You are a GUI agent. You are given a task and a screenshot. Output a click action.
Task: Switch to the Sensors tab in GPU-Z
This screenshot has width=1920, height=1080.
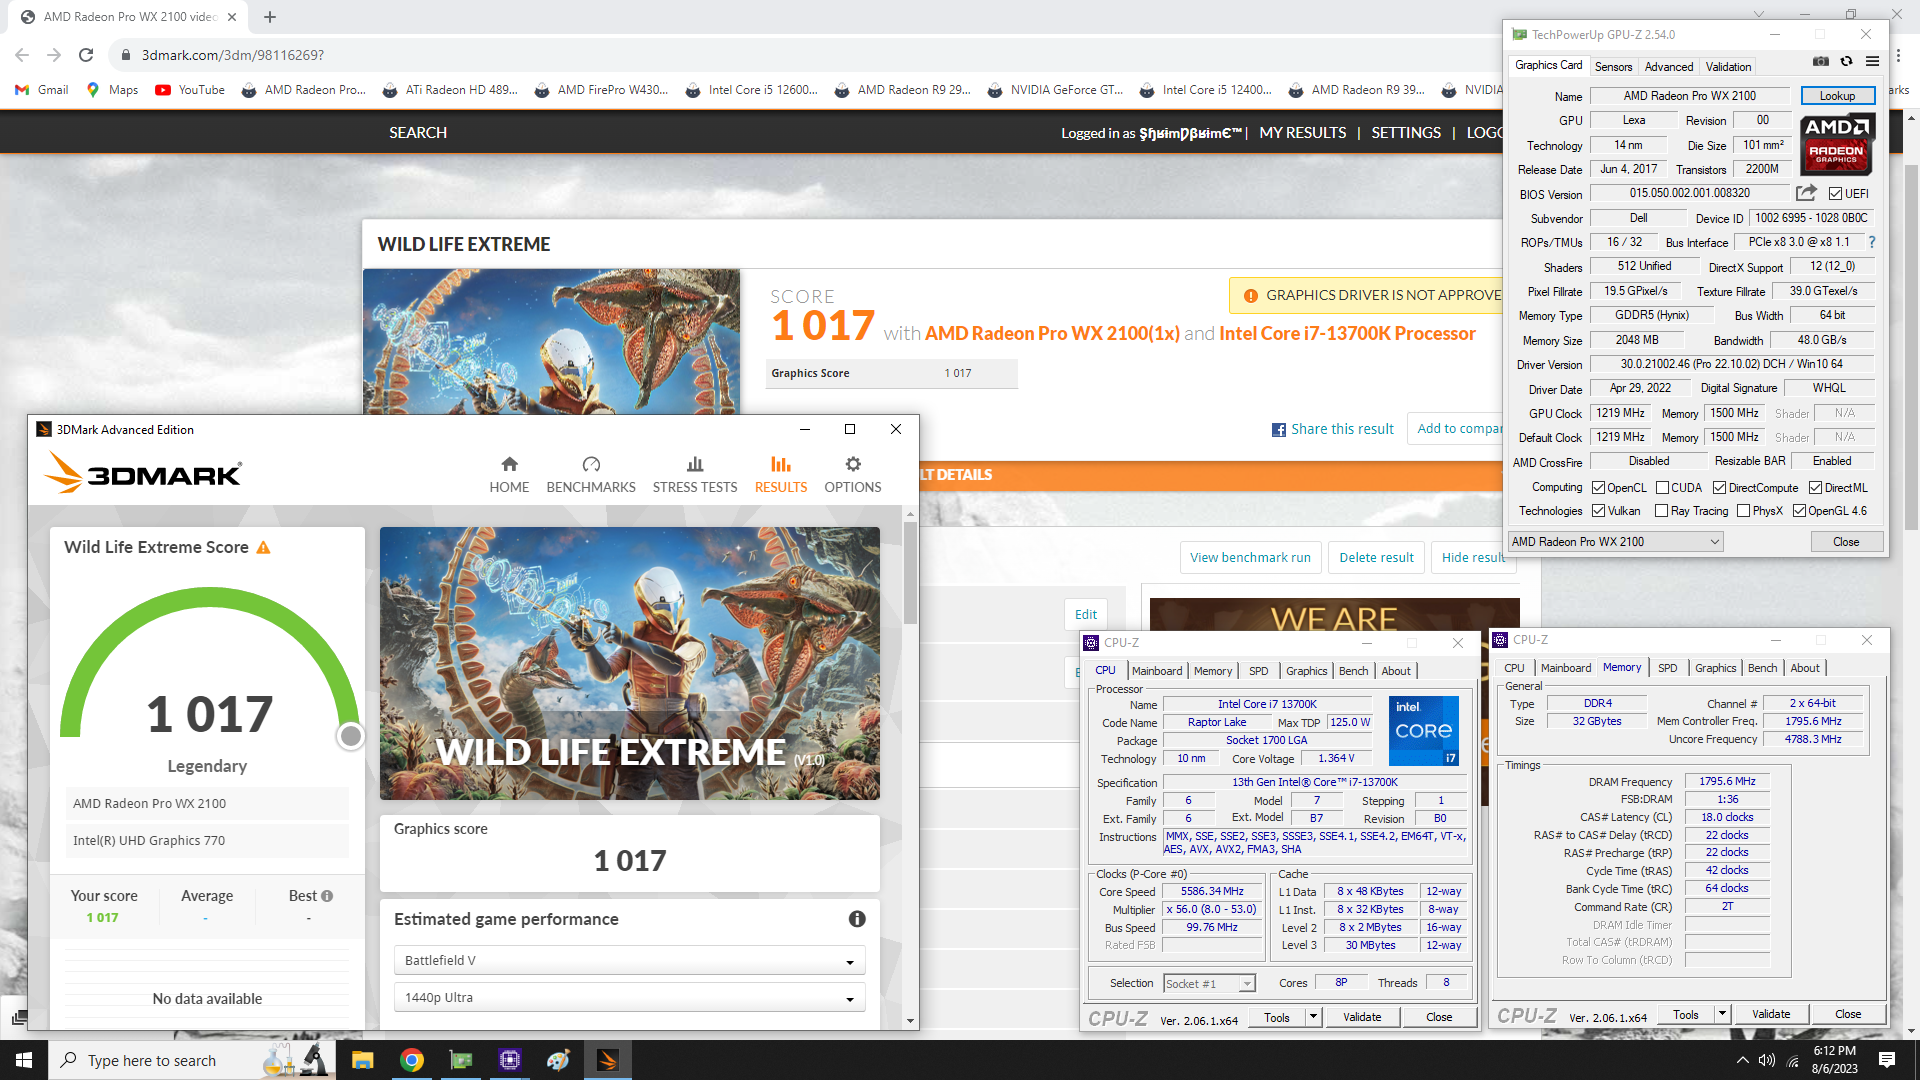1613,67
